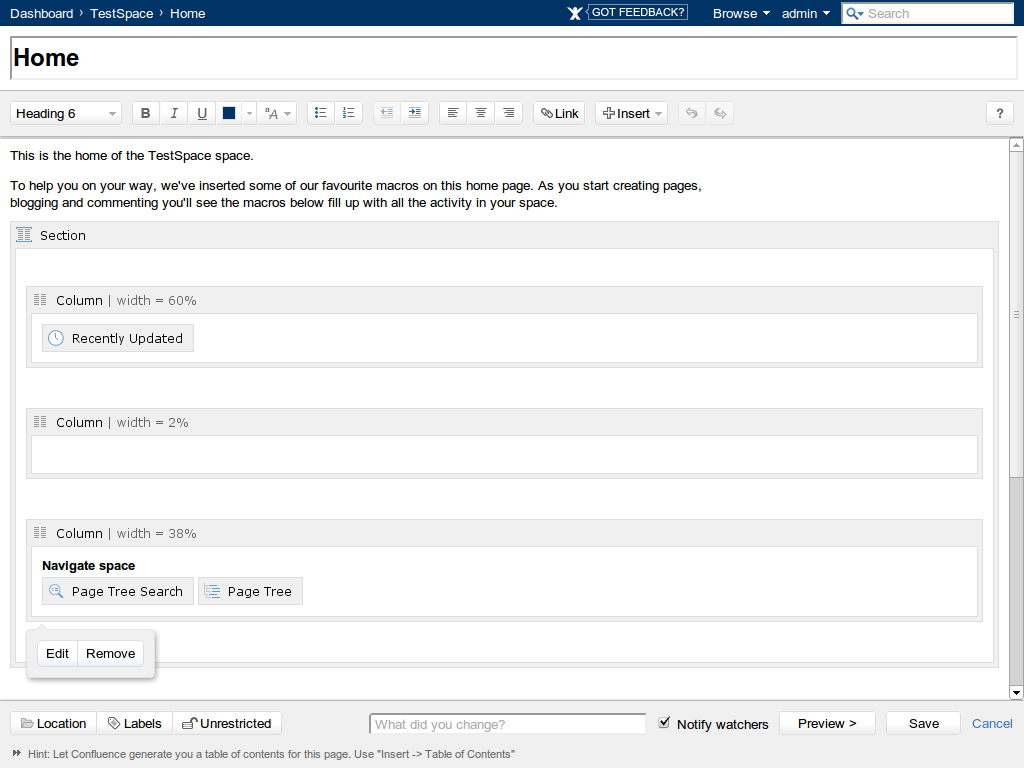Open the Heading 6 paragraph style dropdown

click(66, 113)
